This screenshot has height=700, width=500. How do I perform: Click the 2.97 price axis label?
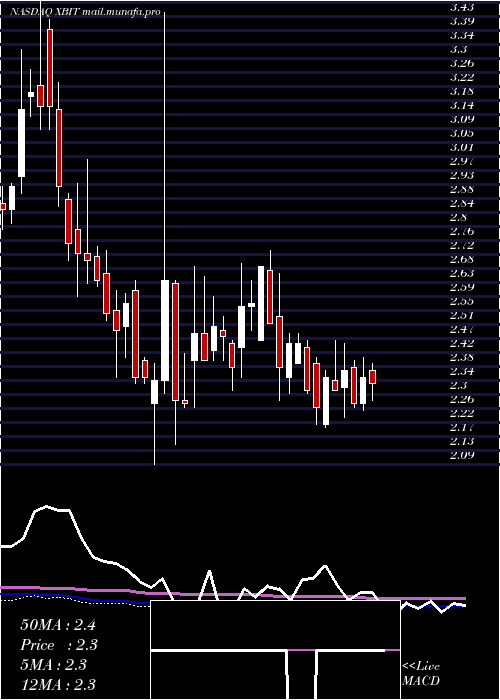[x=462, y=162]
